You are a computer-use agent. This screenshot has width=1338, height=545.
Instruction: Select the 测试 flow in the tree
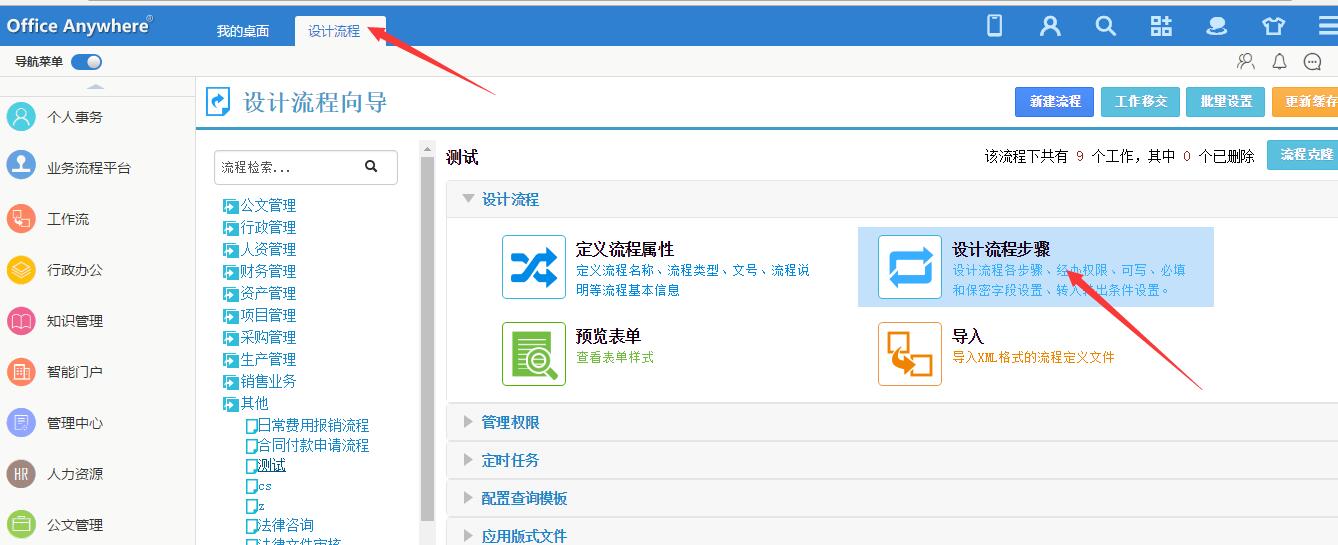271,465
